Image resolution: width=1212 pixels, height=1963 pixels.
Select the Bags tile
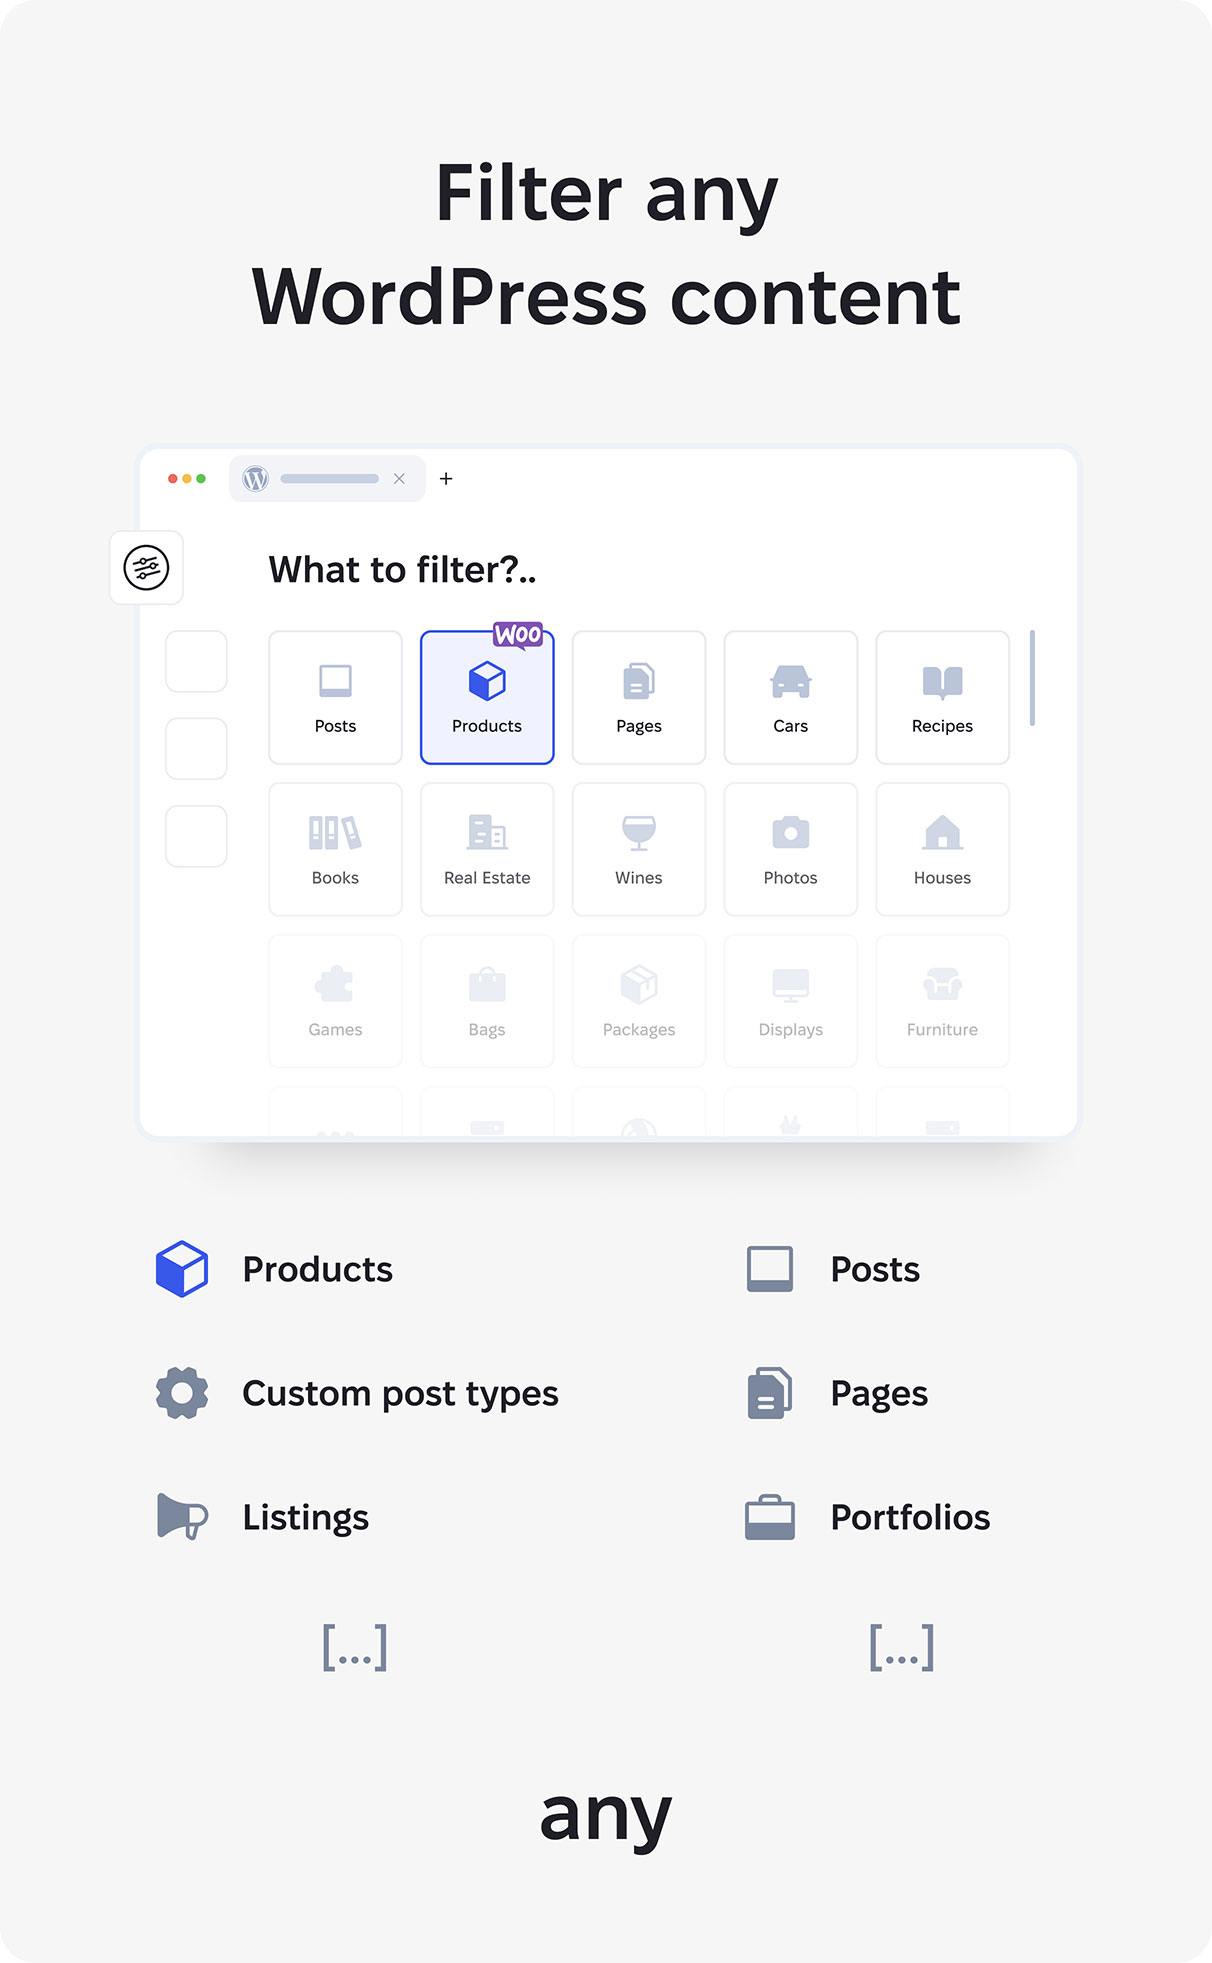point(487,1001)
